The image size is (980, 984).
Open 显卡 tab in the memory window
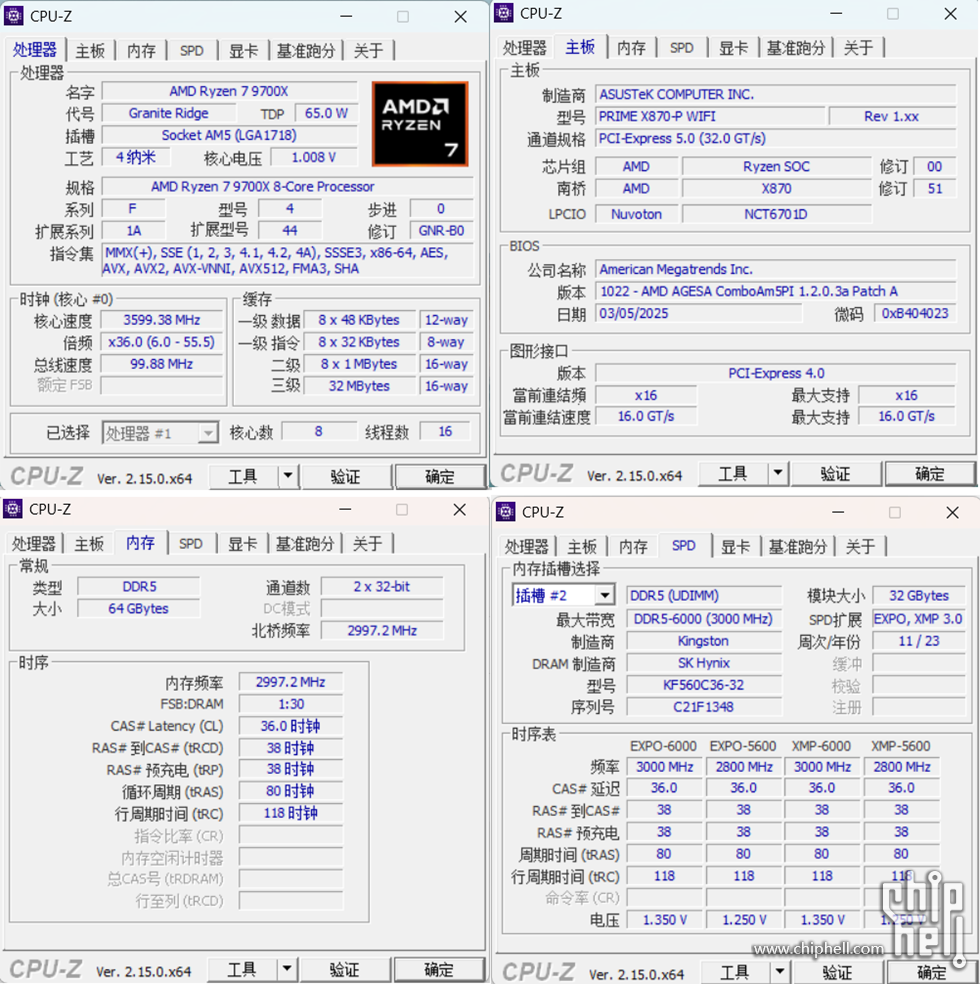[x=242, y=543]
